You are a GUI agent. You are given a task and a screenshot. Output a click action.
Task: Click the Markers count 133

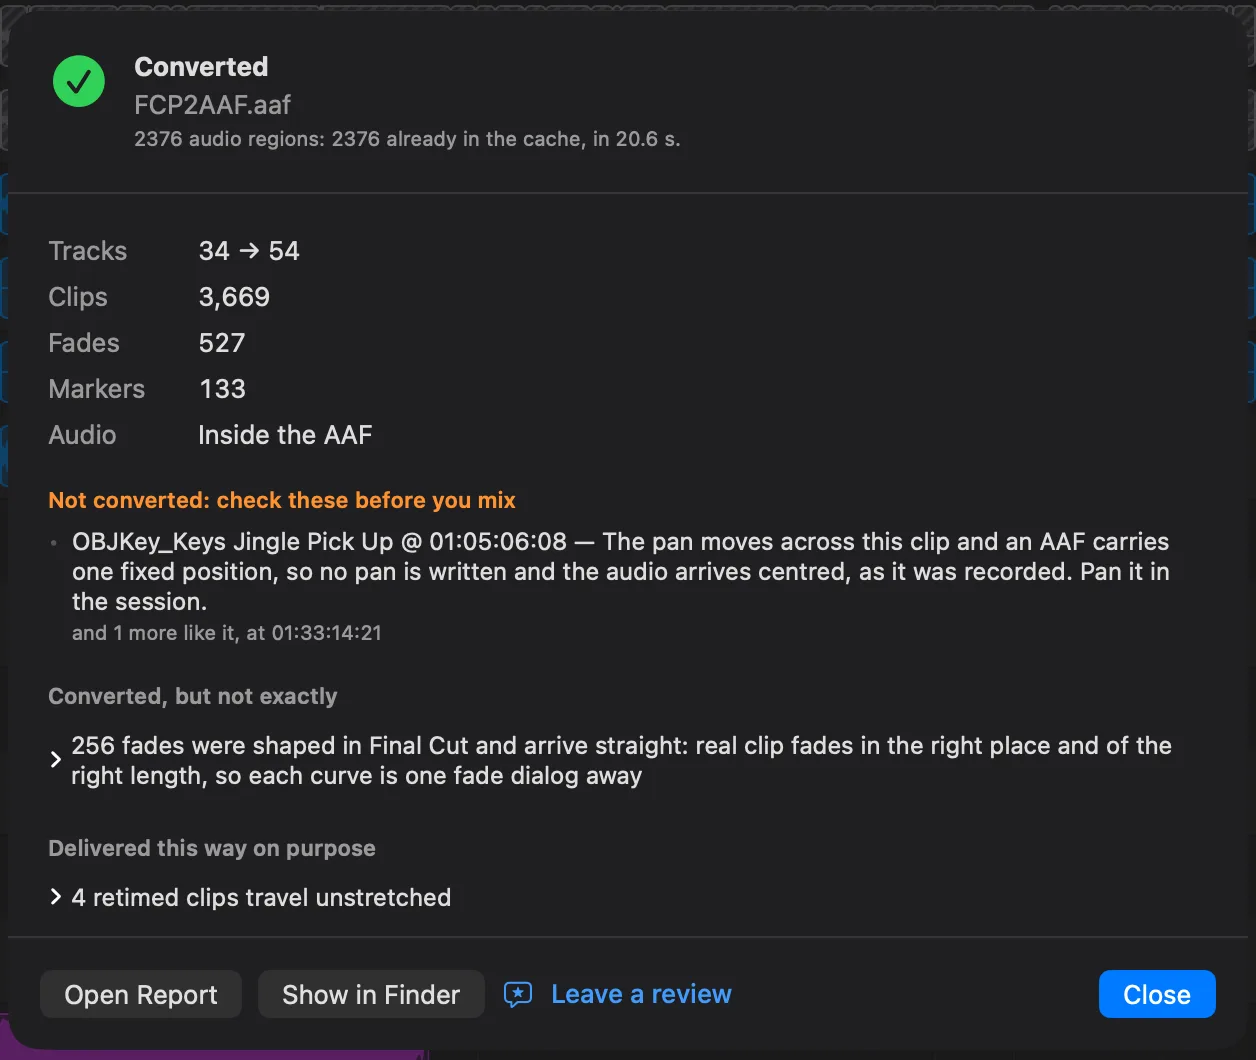pyautogui.click(x=222, y=389)
